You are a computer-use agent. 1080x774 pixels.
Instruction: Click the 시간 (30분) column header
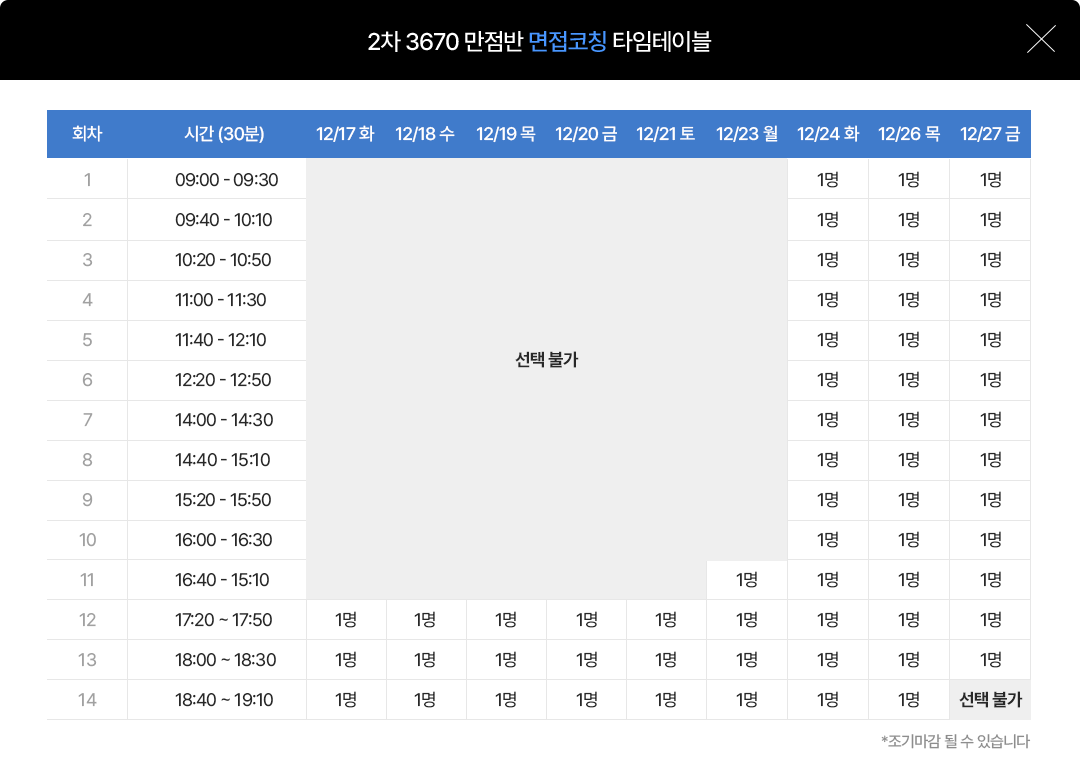225,134
